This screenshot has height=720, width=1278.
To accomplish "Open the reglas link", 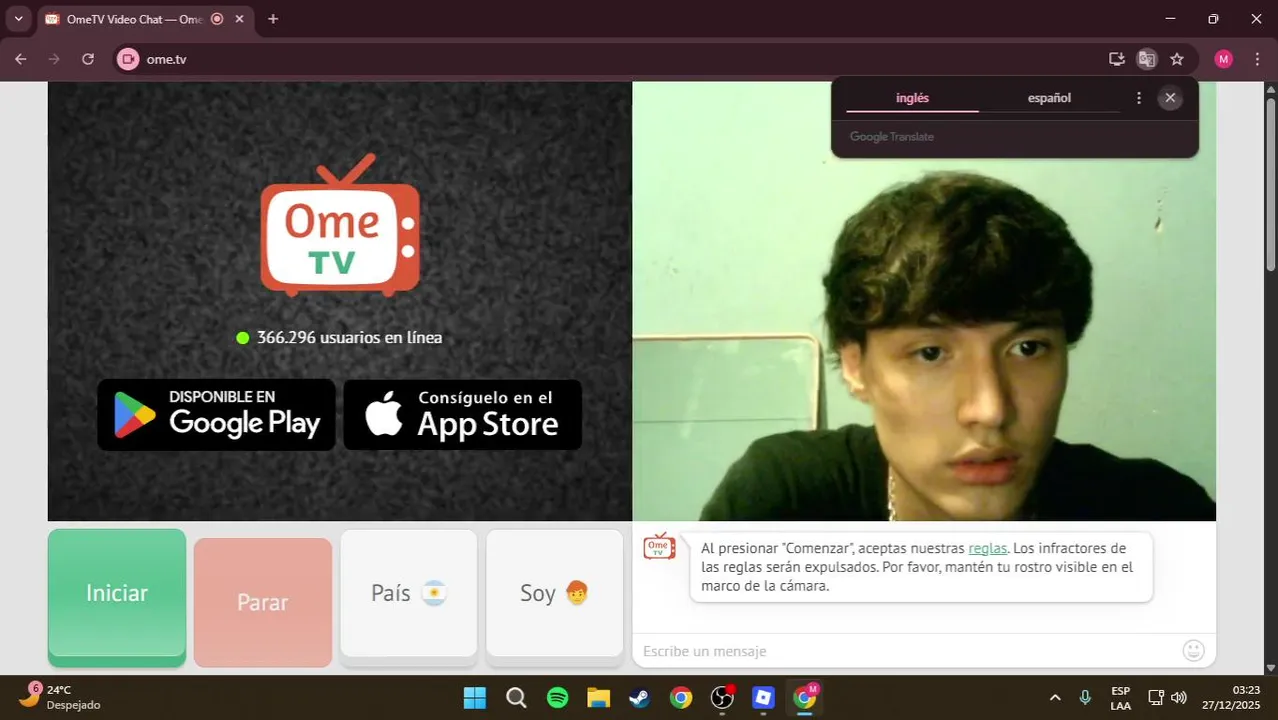I will tap(988, 548).
